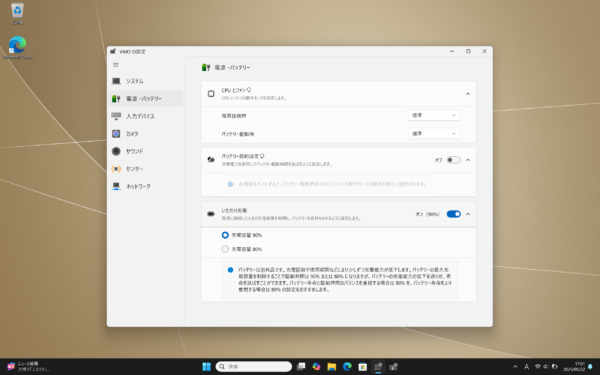Open the システム settings page
The image size is (600, 375).
(x=146, y=81)
